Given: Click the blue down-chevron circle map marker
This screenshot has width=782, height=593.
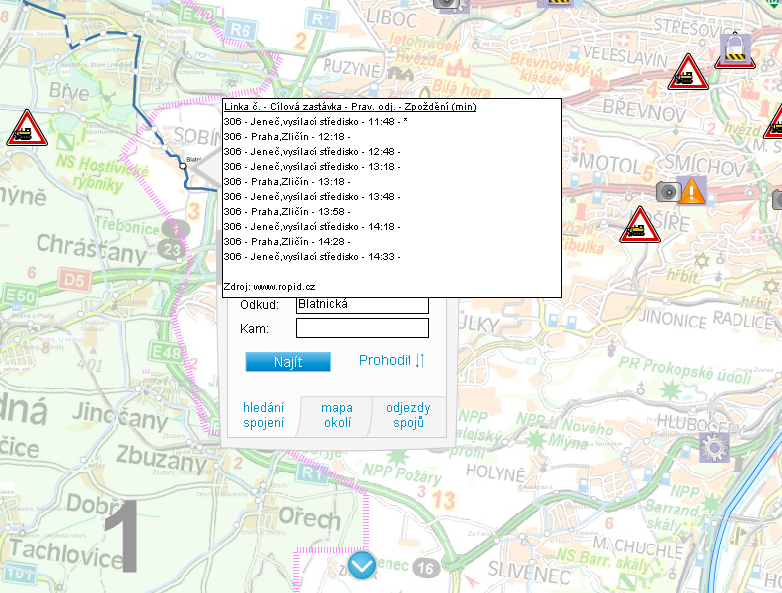Looking at the screenshot, I should [362, 566].
